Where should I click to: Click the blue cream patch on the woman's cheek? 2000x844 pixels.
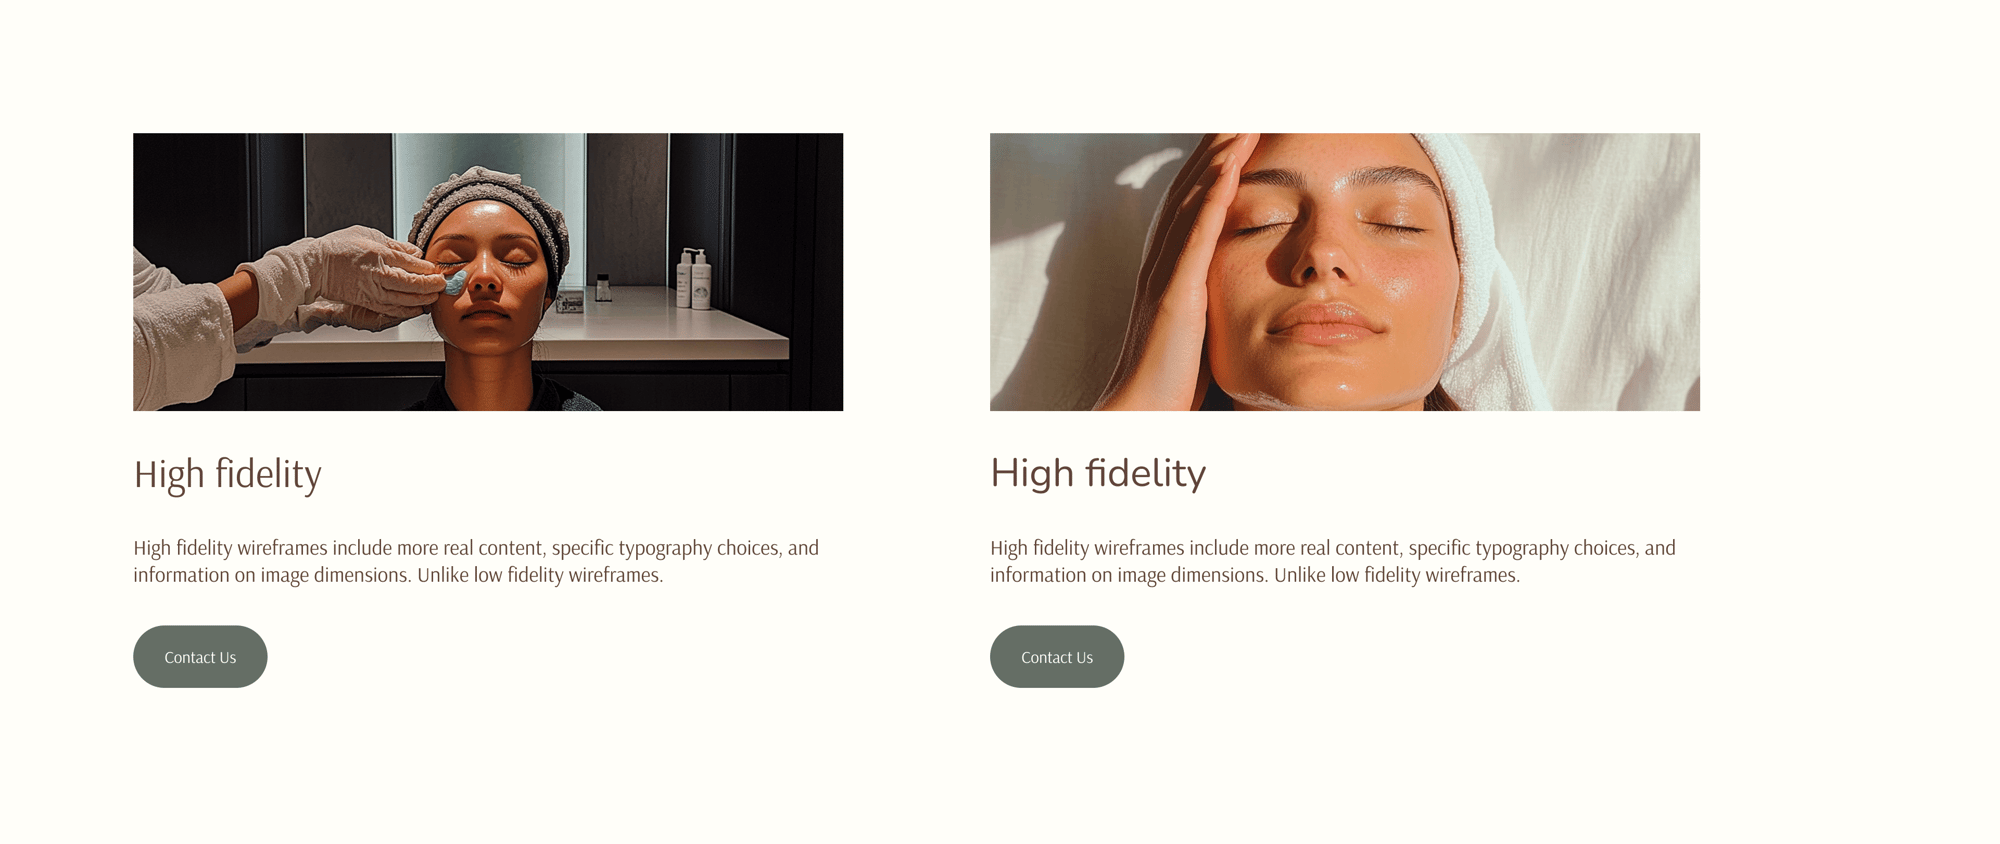[455, 282]
